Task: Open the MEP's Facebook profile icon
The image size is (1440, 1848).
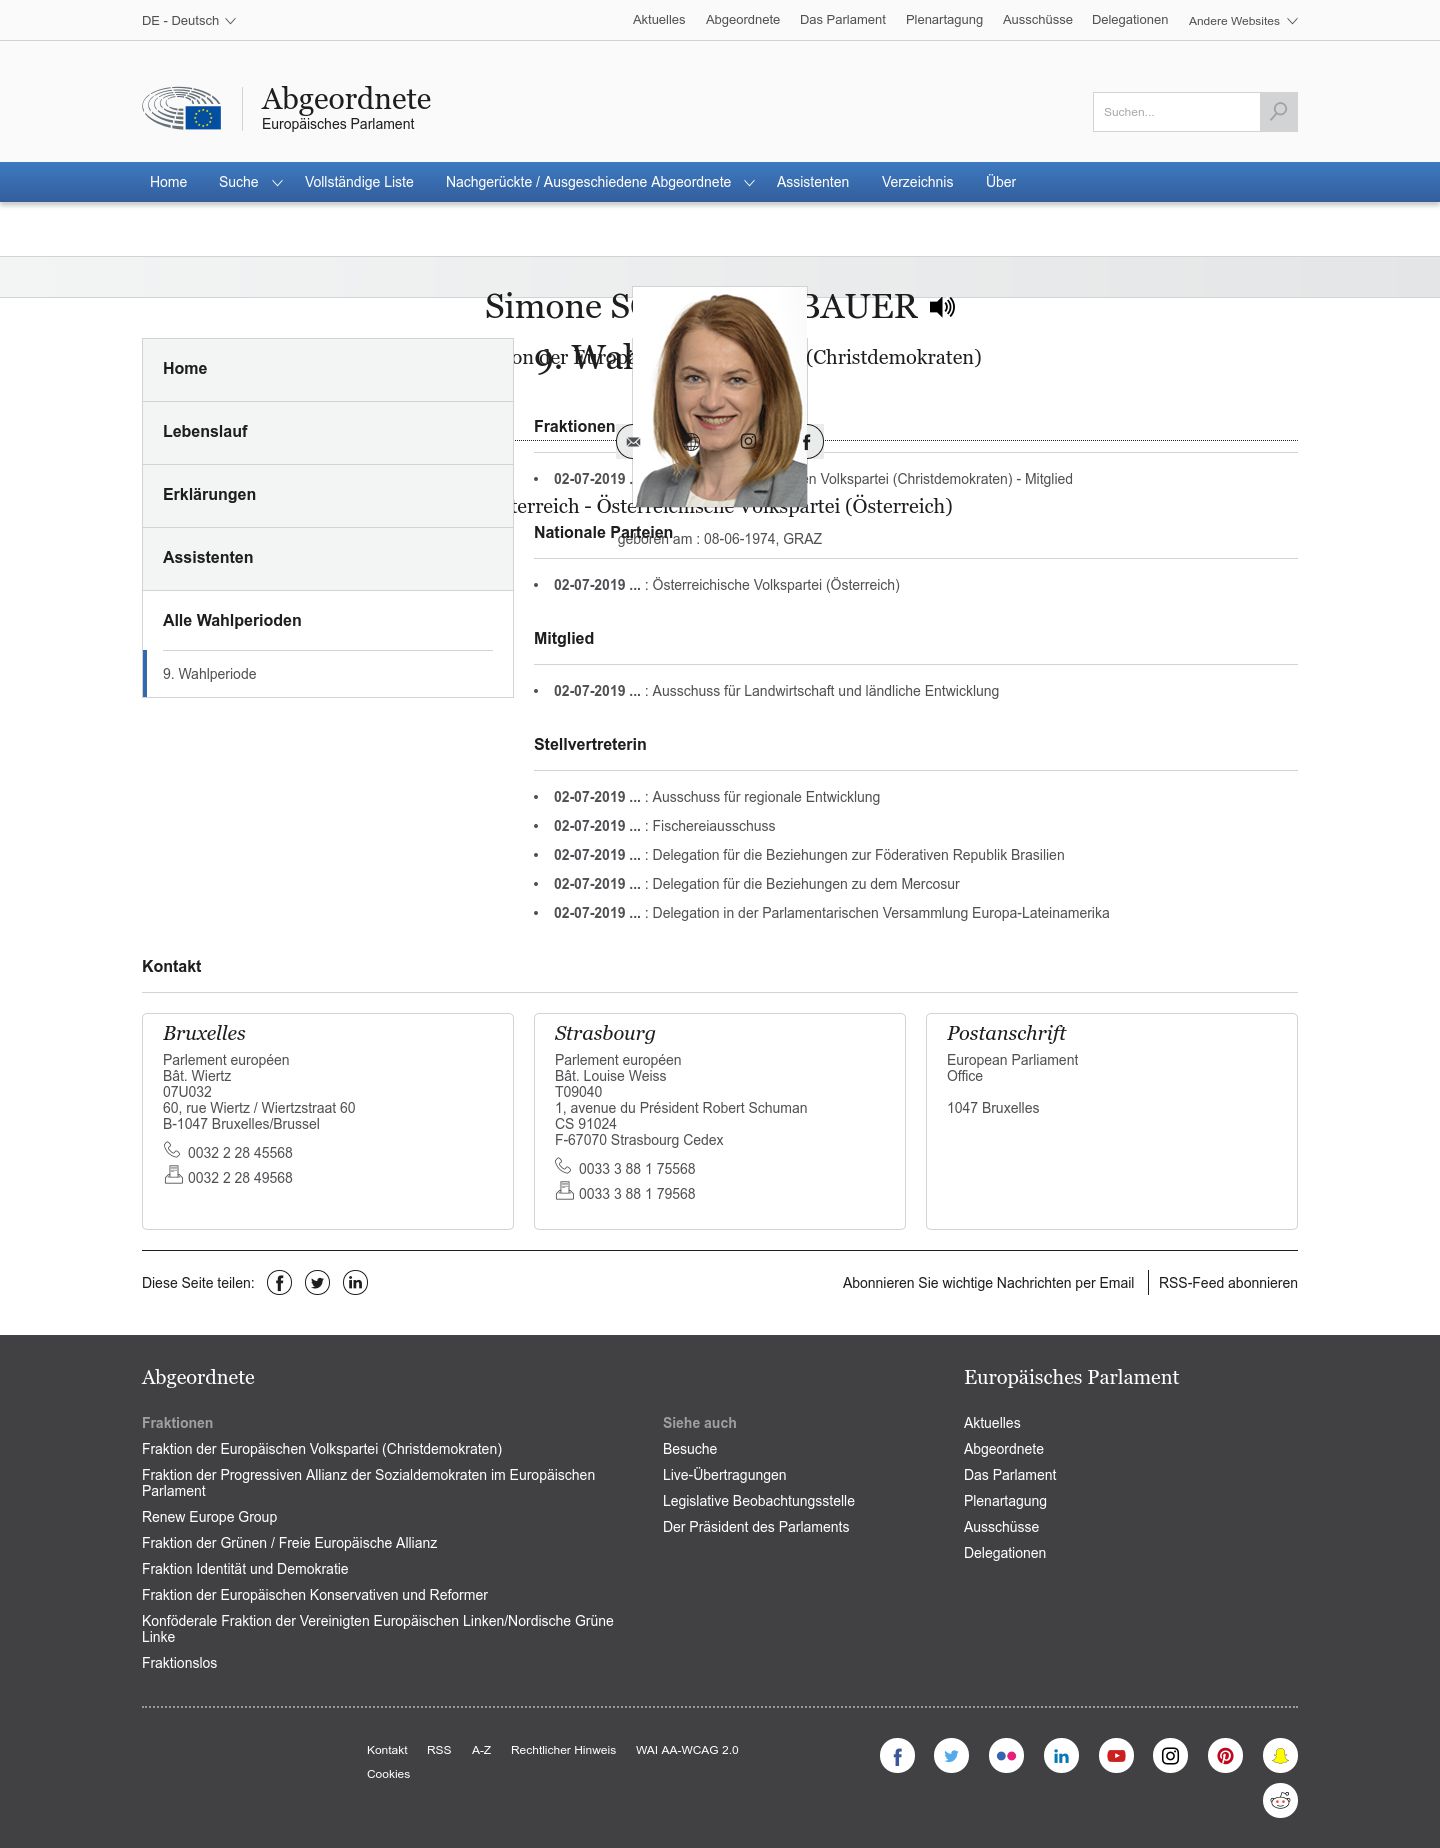Action: pos(806,441)
